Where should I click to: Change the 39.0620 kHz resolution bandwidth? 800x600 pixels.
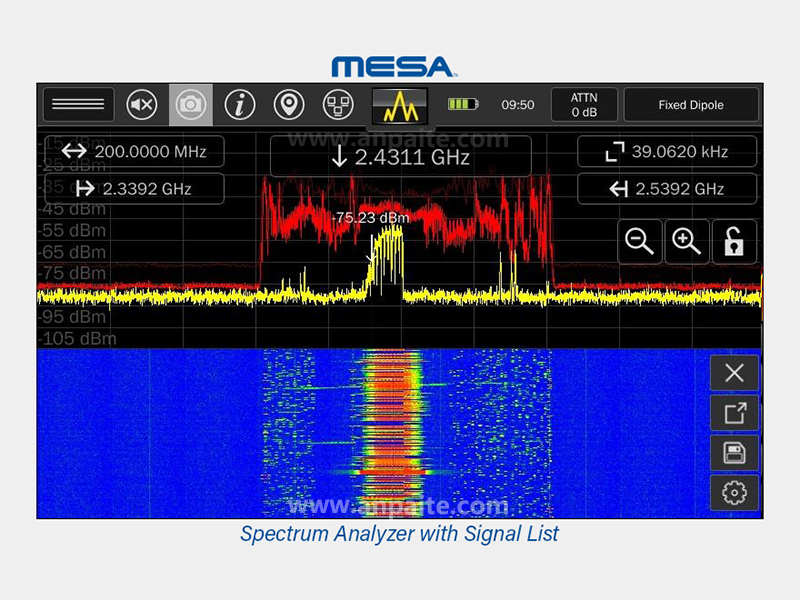click(667, 152)
